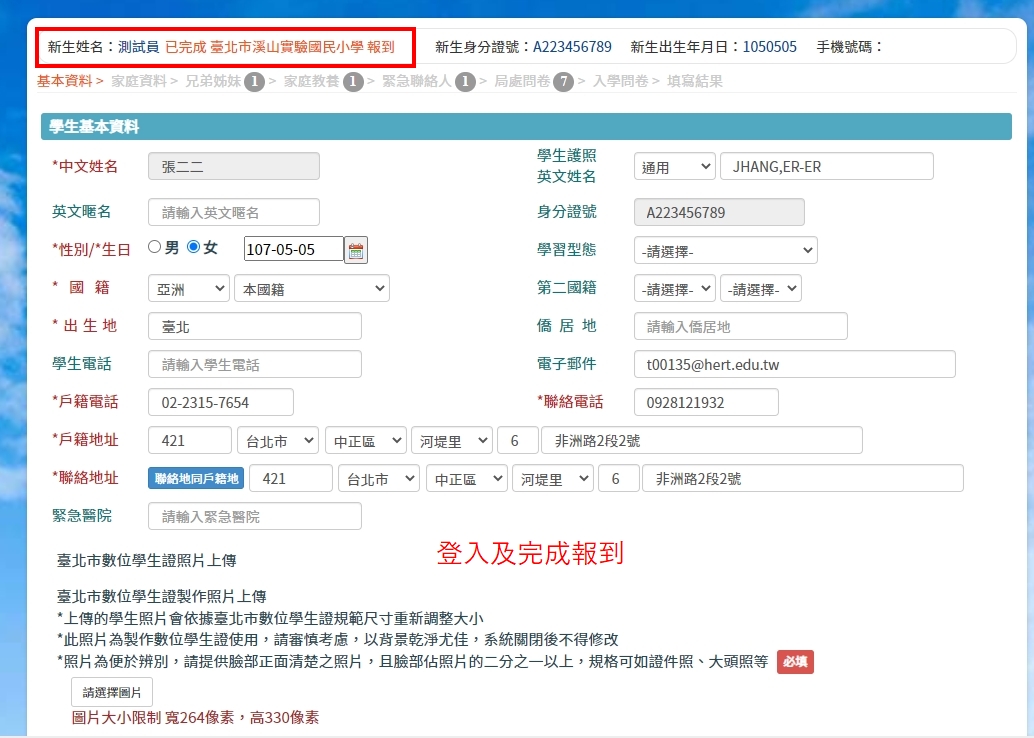Expand the 戶籍地址 city 台北市 dropdown
The width and height of the screenshot is (1034, 738).
click(277, 440)
